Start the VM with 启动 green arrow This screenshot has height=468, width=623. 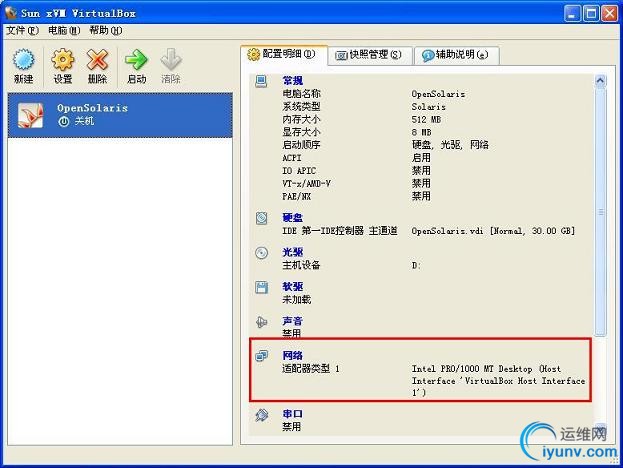click(x=136, y=60)
